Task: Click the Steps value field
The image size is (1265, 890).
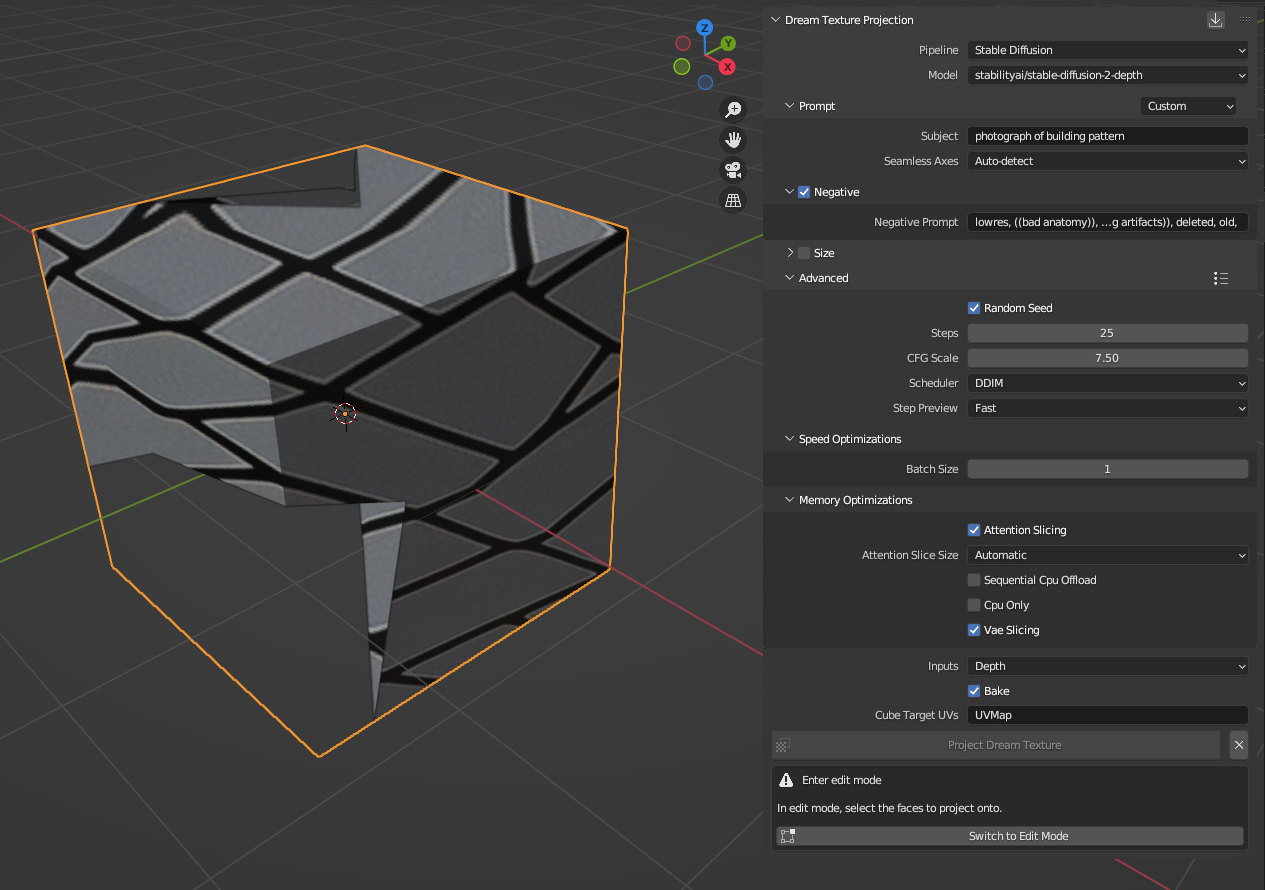Action: pyautogui.click(x=1108, y=333)
